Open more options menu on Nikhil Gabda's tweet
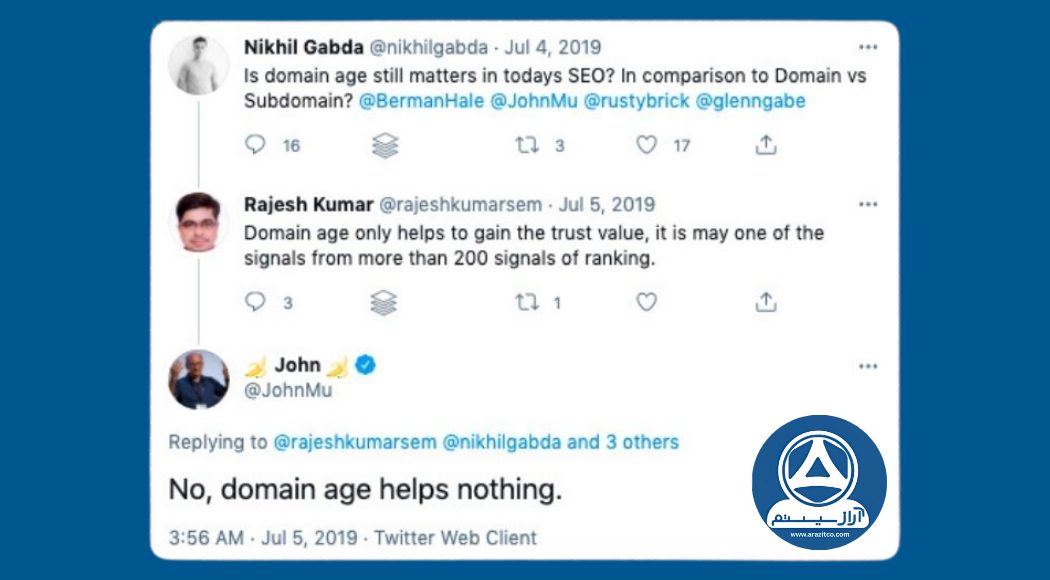 click(867, 48)
